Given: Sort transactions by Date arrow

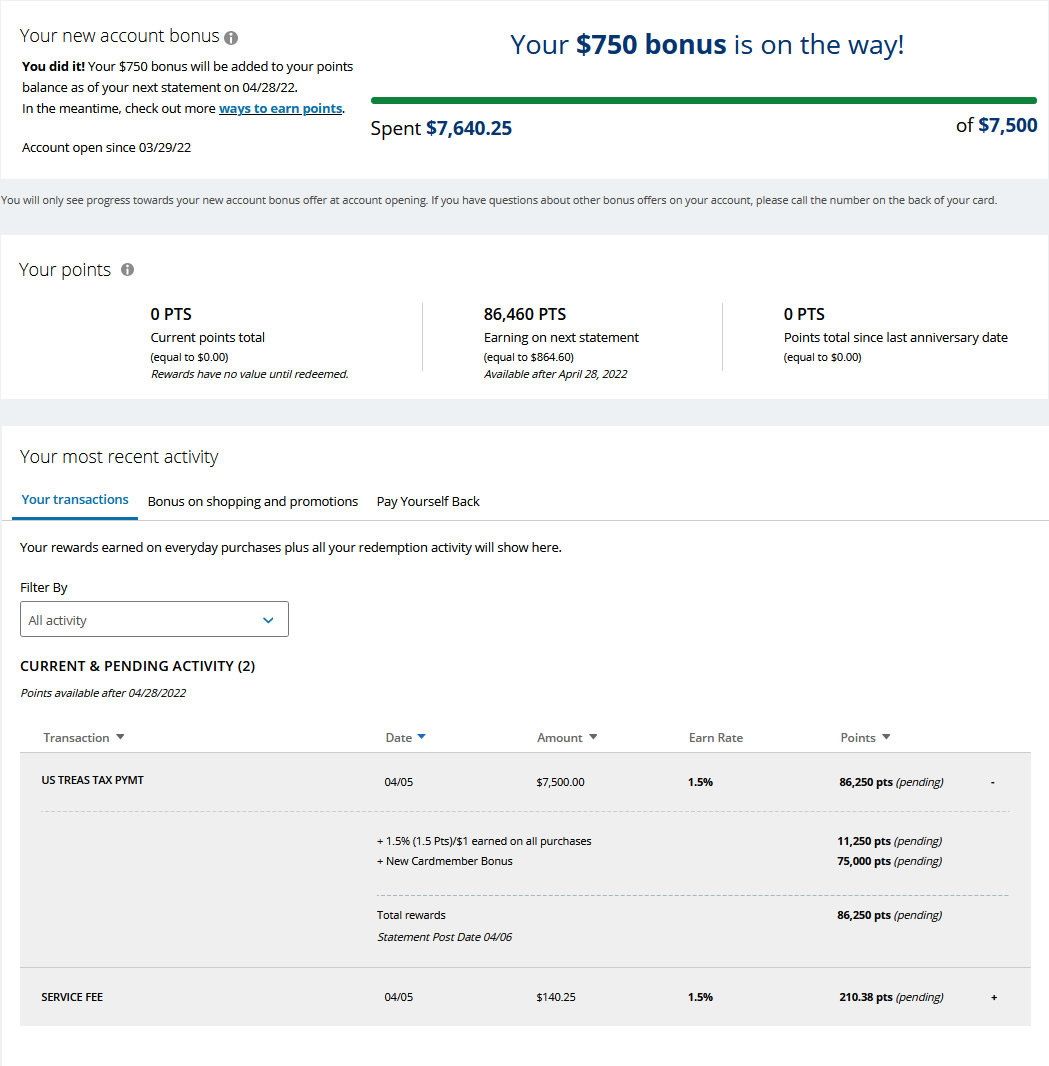Looking at the screenshot, I should click(x=422, y=737).
